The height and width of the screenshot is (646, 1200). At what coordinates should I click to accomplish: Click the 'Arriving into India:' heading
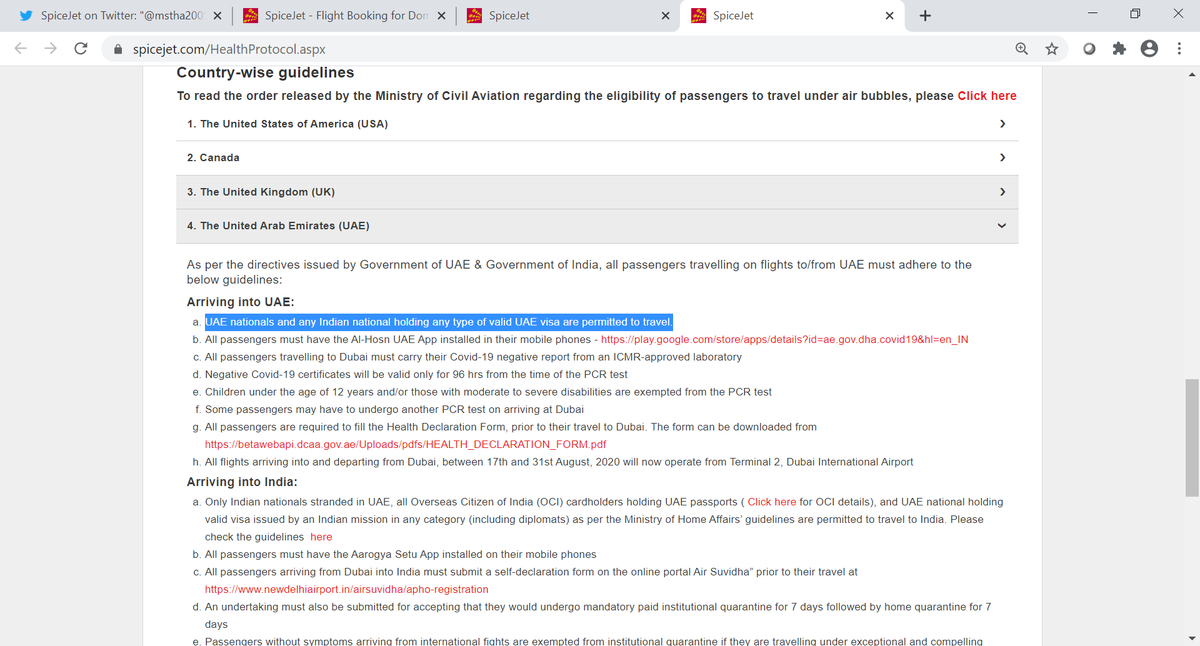(x=240, y=482)
